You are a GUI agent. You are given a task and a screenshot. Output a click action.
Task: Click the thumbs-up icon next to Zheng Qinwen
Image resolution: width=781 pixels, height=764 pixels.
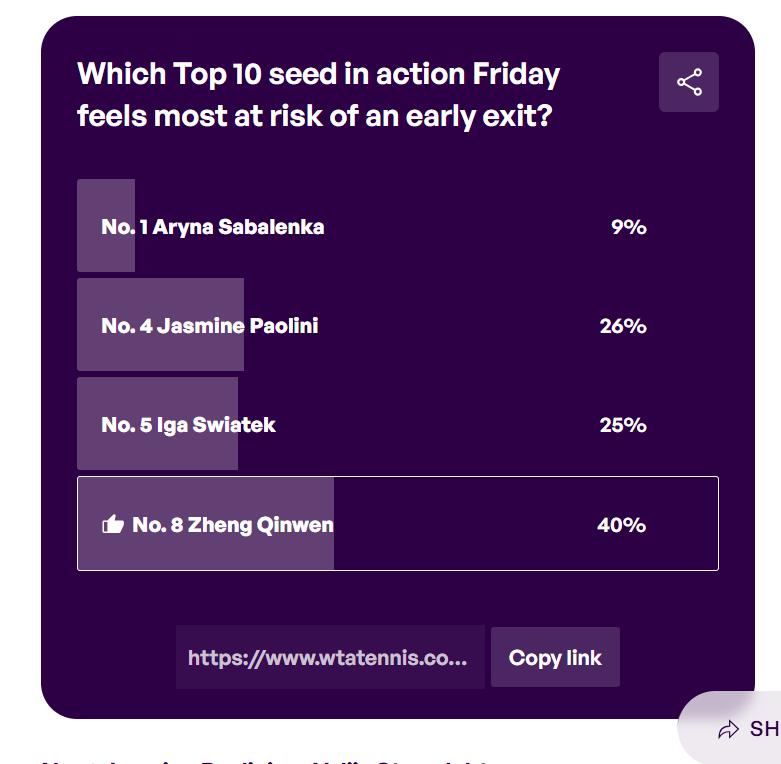click(x=113, y=524)
